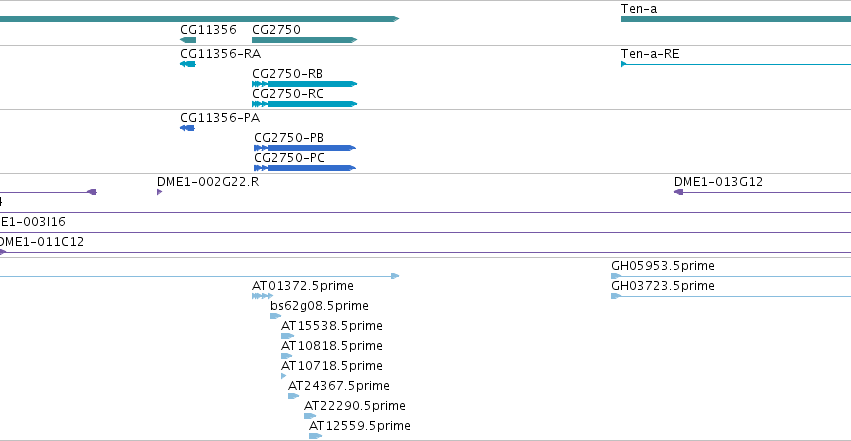
Task: Select the CG11356-RA transcript glyph
Action: tap(188, 64)
